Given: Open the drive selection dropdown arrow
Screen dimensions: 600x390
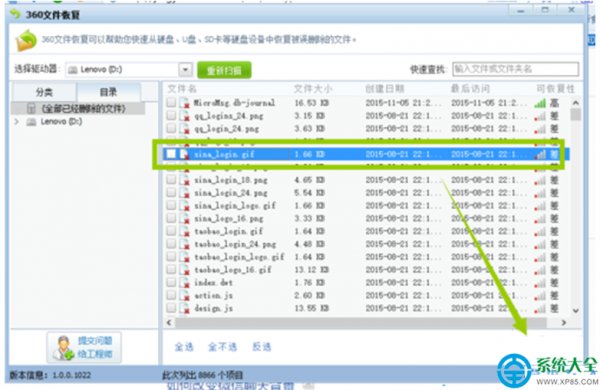Looking at the screenshot, I should point(185,70).
